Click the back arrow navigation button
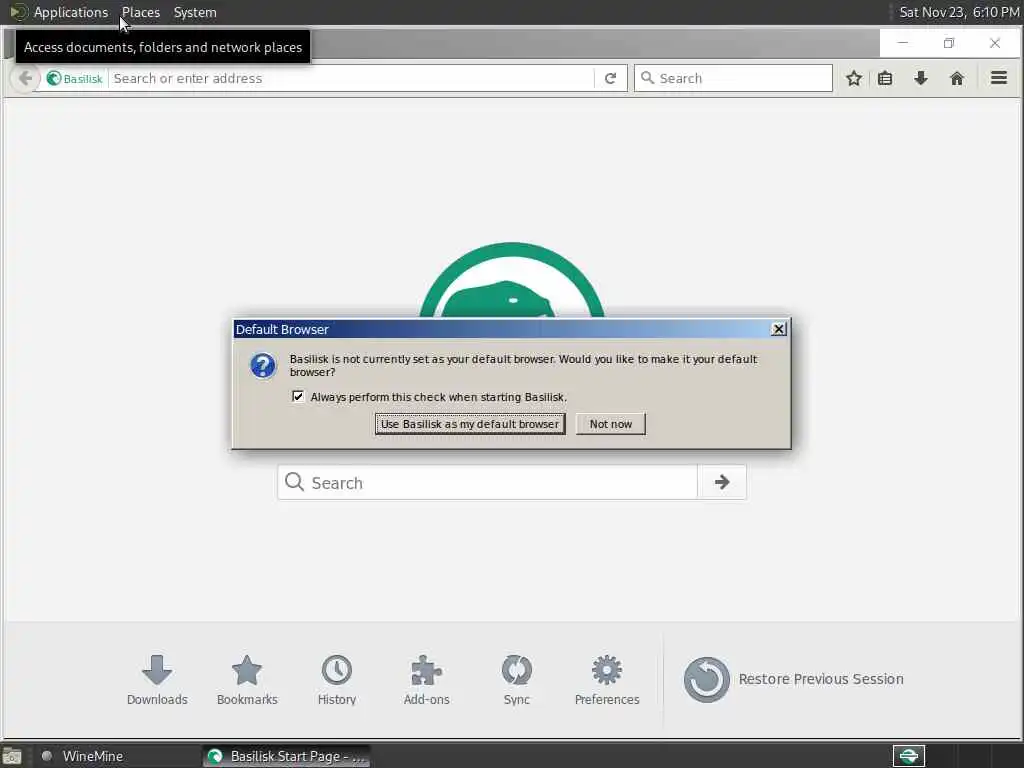This screenshot has height=768, width=1024. tap(25, 78)
